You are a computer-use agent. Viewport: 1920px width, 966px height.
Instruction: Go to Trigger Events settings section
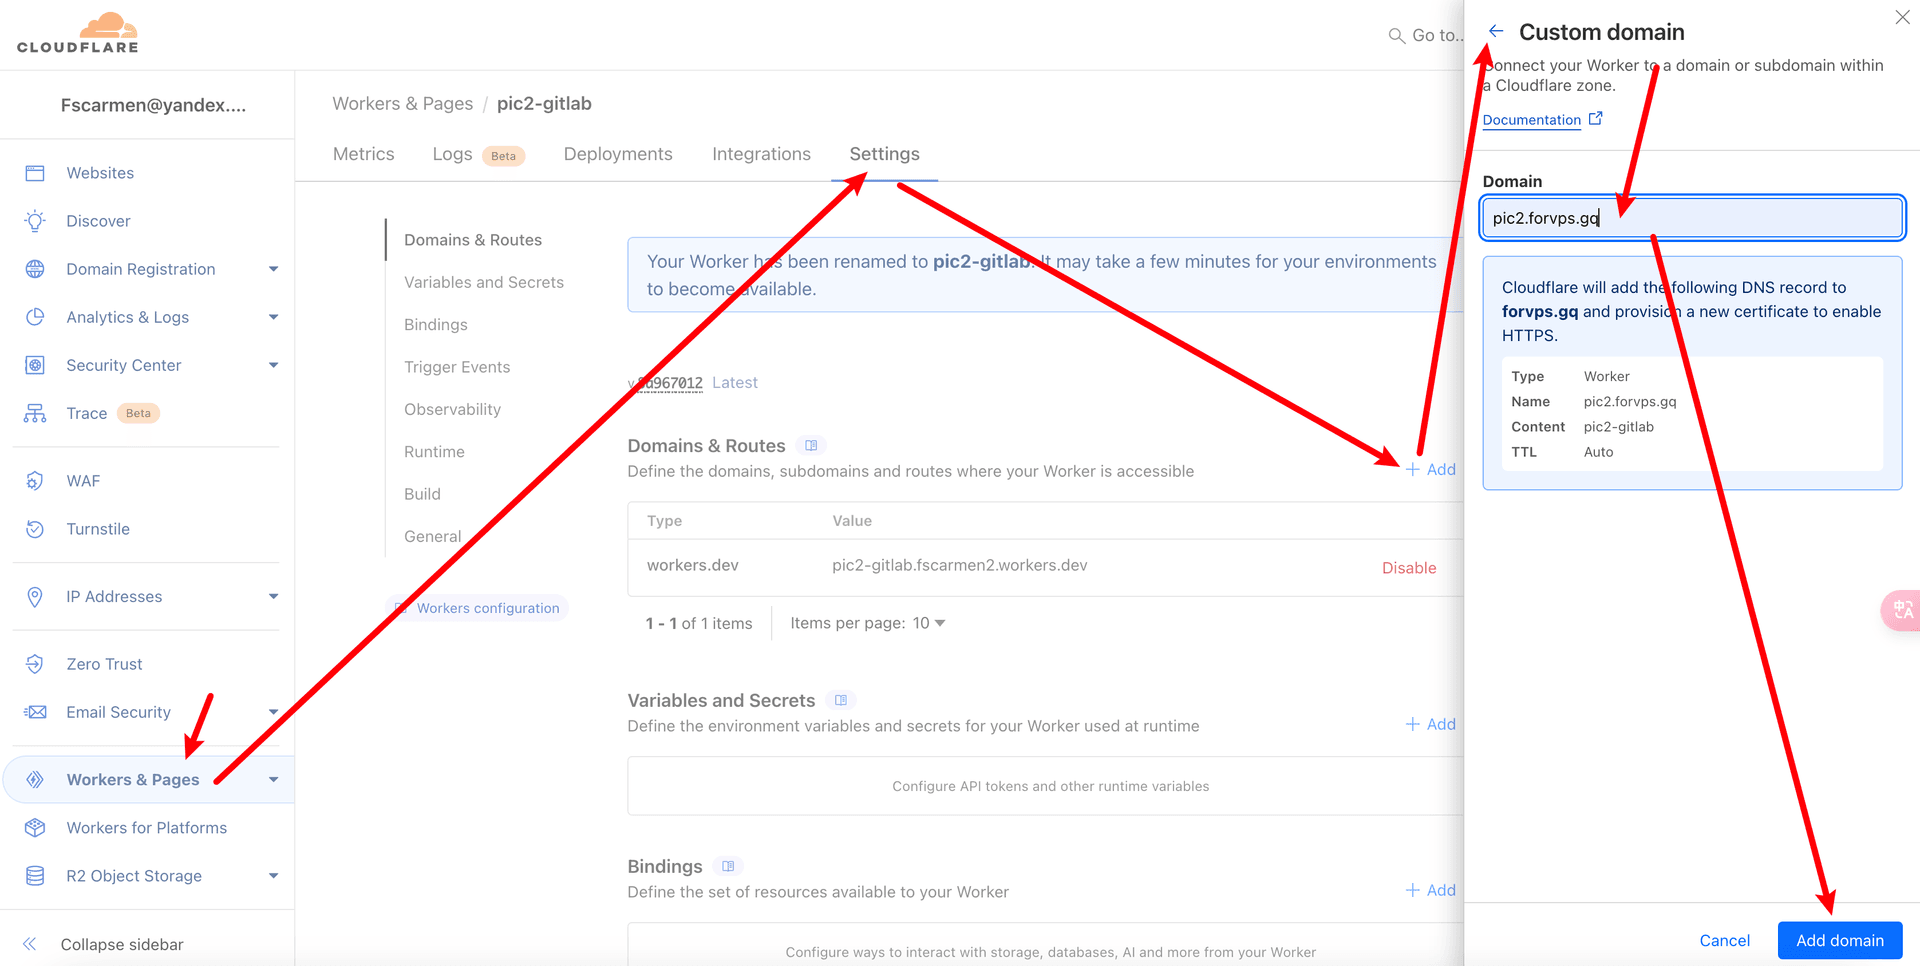click(x=457, y=367)
